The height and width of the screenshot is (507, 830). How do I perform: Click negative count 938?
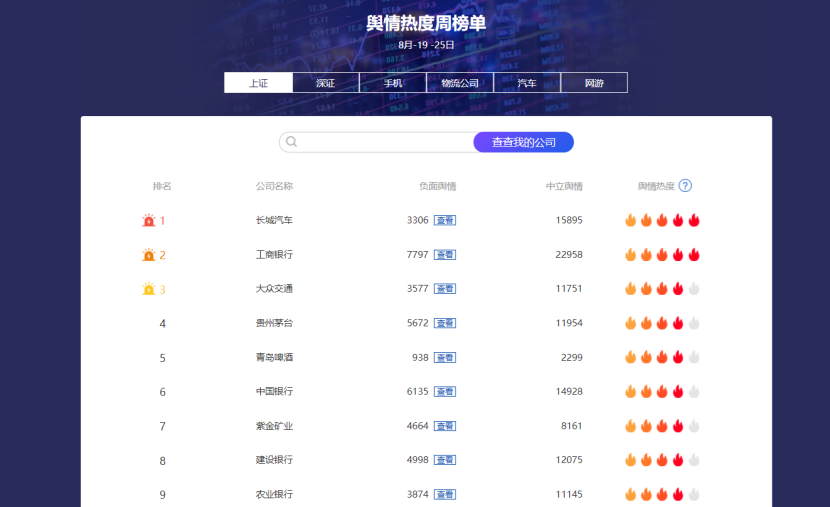click(x=420, y=357)
